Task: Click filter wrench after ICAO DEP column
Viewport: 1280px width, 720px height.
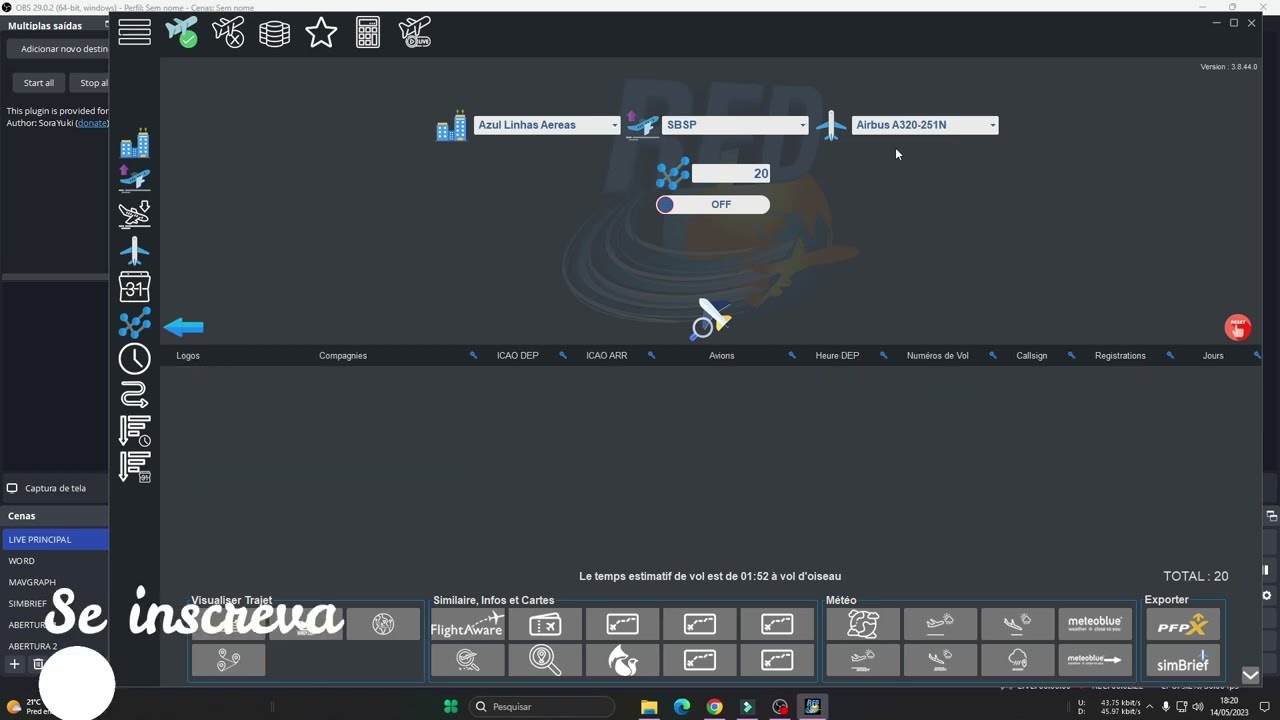Action: click(x=563, y=355)
